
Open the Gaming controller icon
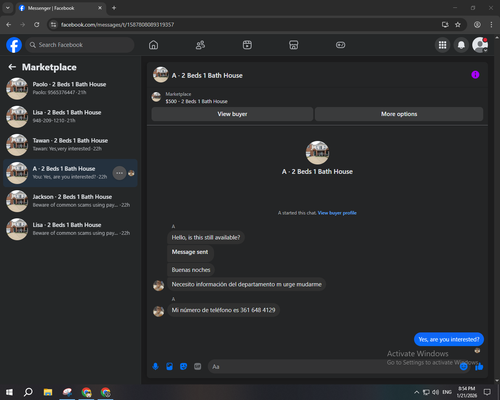[340, 45]
